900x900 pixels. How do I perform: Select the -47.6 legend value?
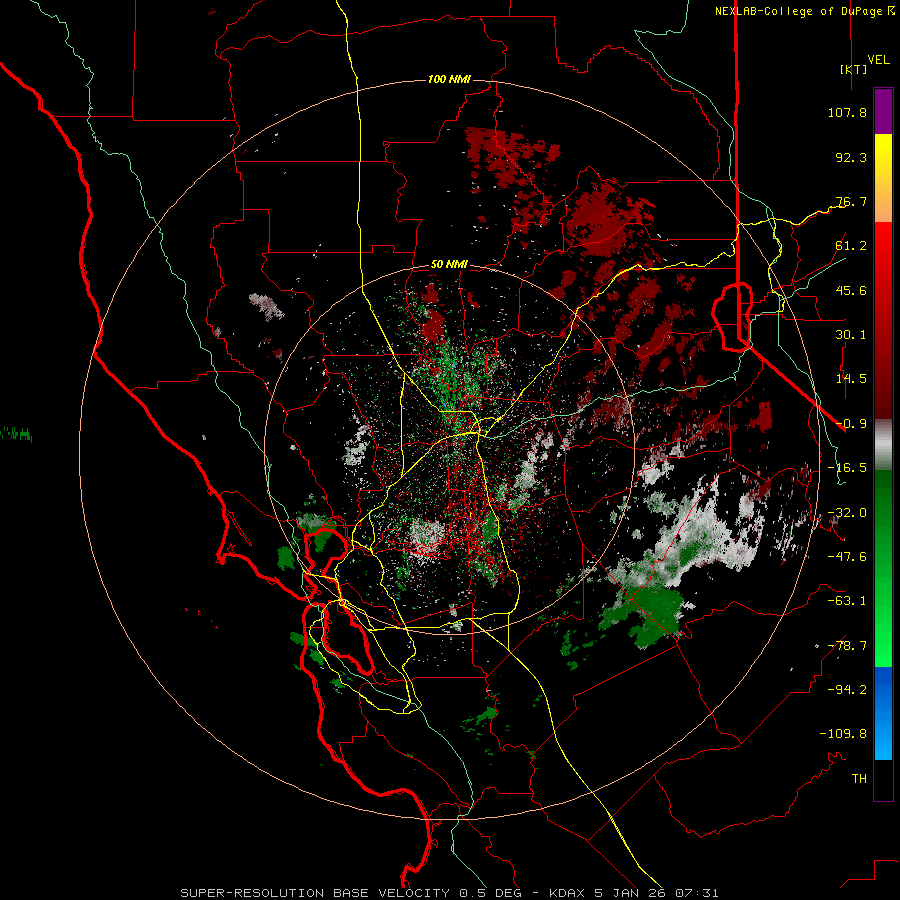(847, 557)
